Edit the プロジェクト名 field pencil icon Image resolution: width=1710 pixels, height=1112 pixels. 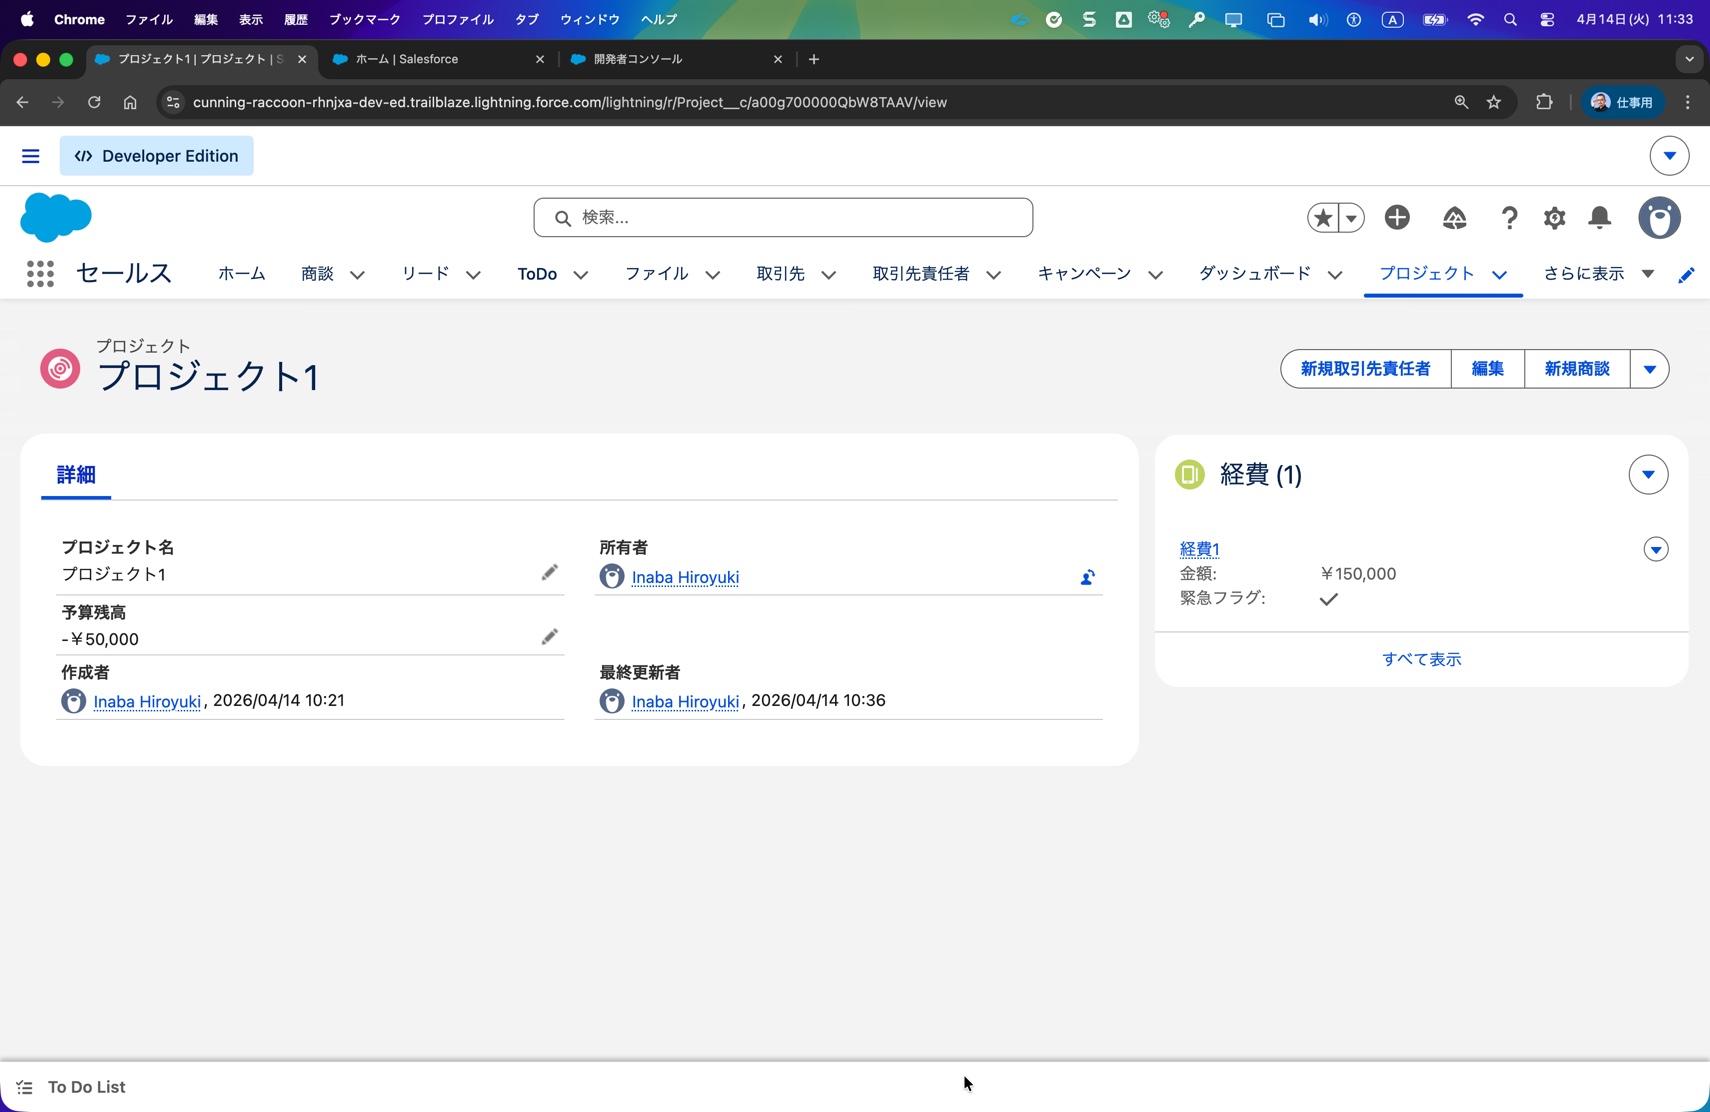tap(549, 573)
